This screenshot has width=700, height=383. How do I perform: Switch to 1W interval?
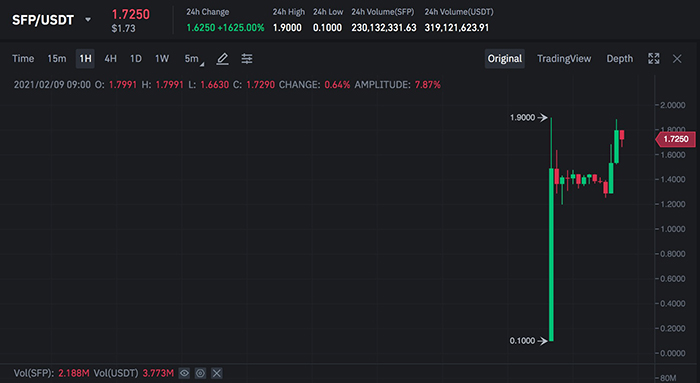pos(162,59)
